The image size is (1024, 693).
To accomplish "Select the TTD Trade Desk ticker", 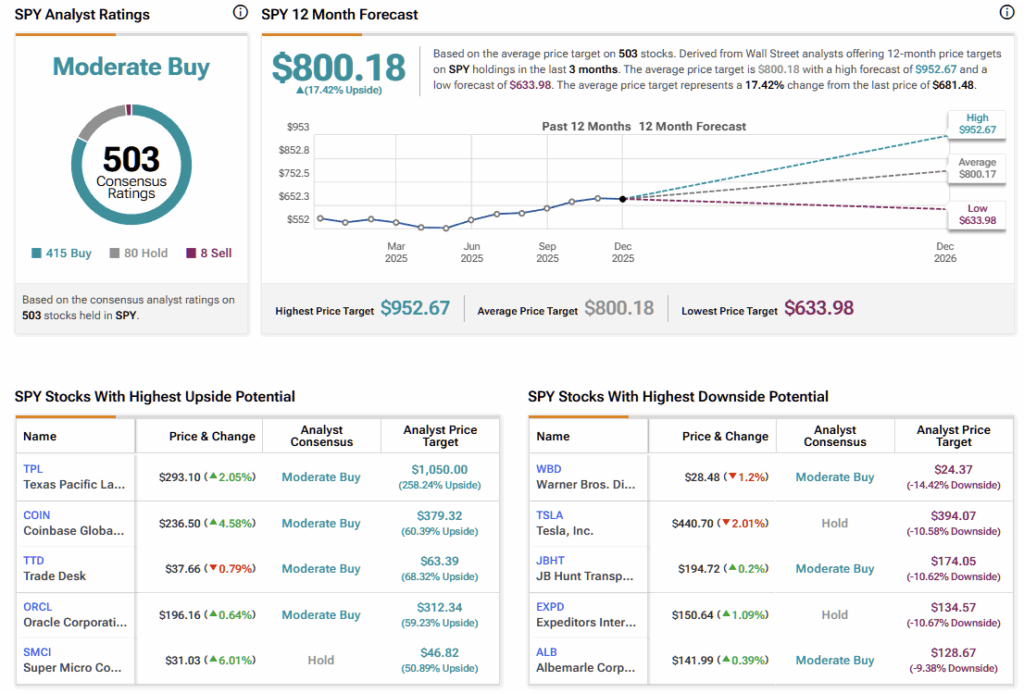I will click(x=34, y=560).
